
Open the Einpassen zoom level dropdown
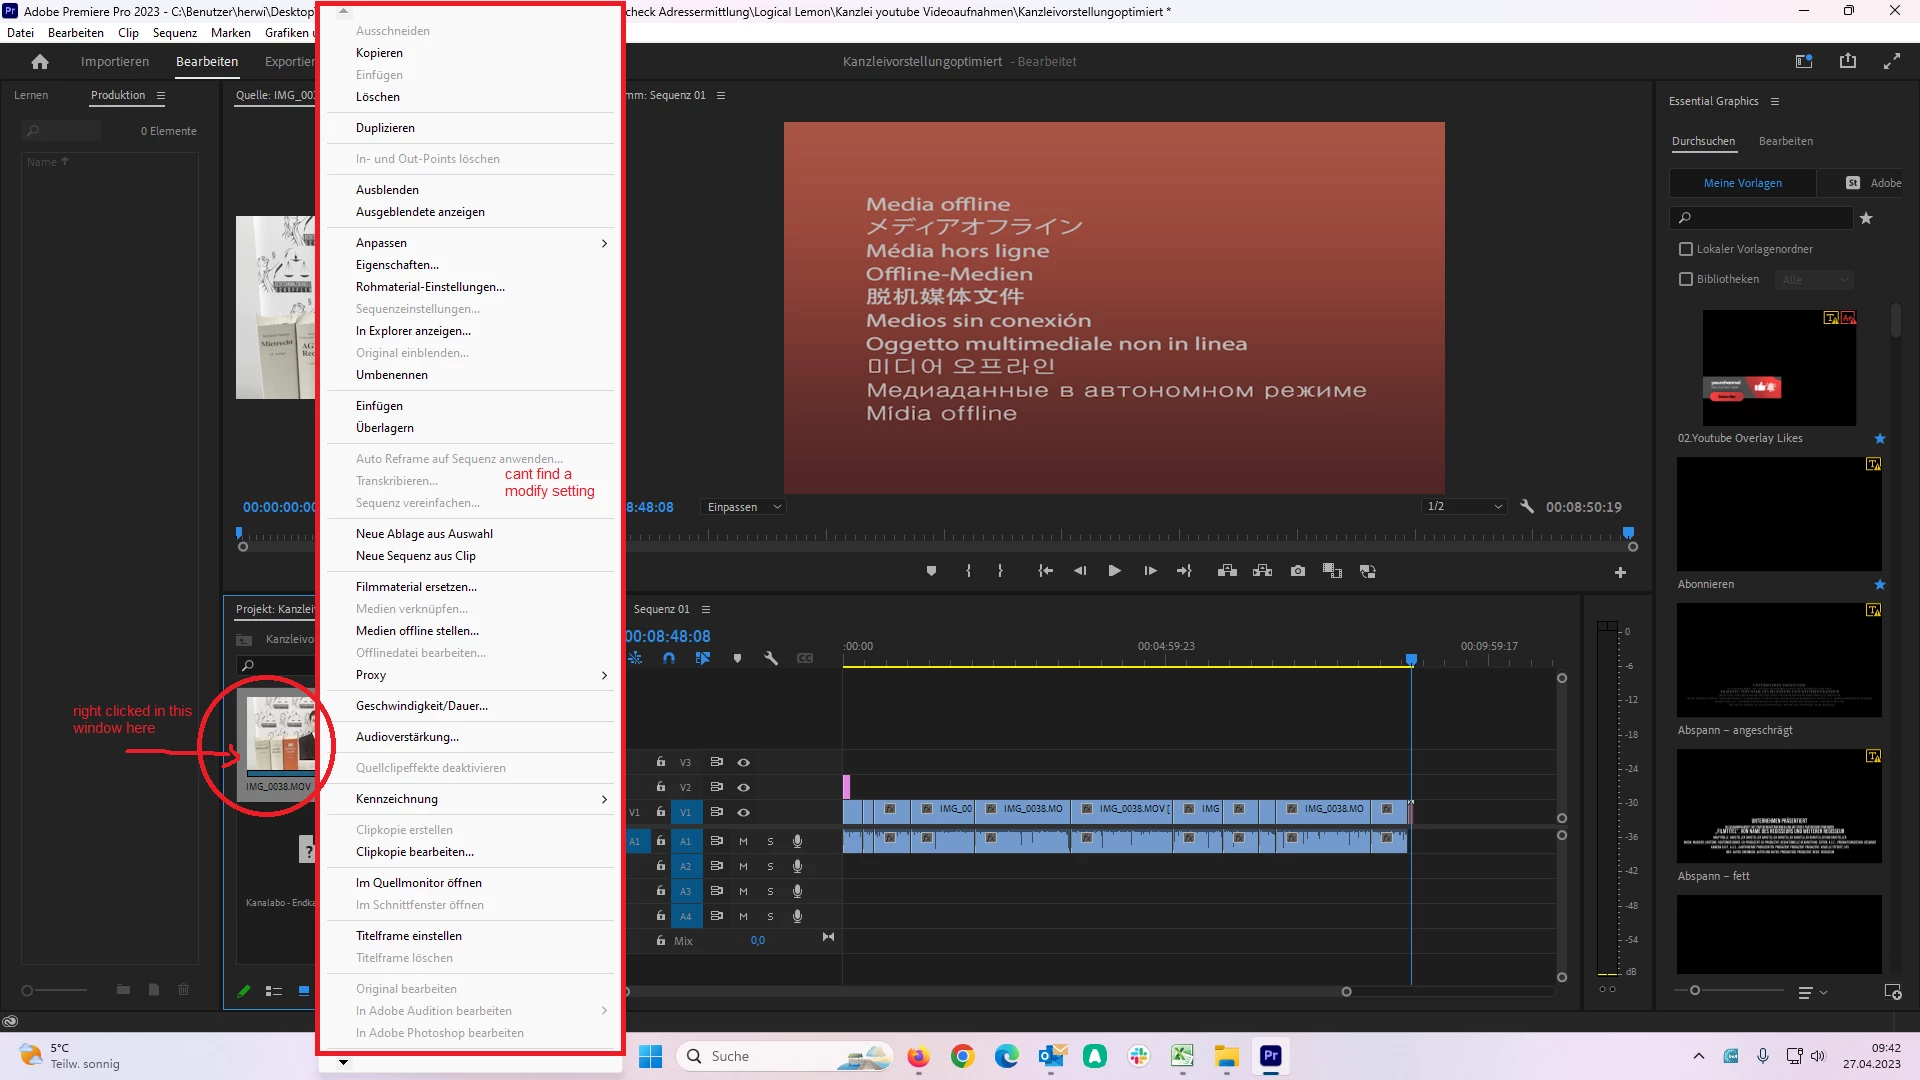click(743, 507)
